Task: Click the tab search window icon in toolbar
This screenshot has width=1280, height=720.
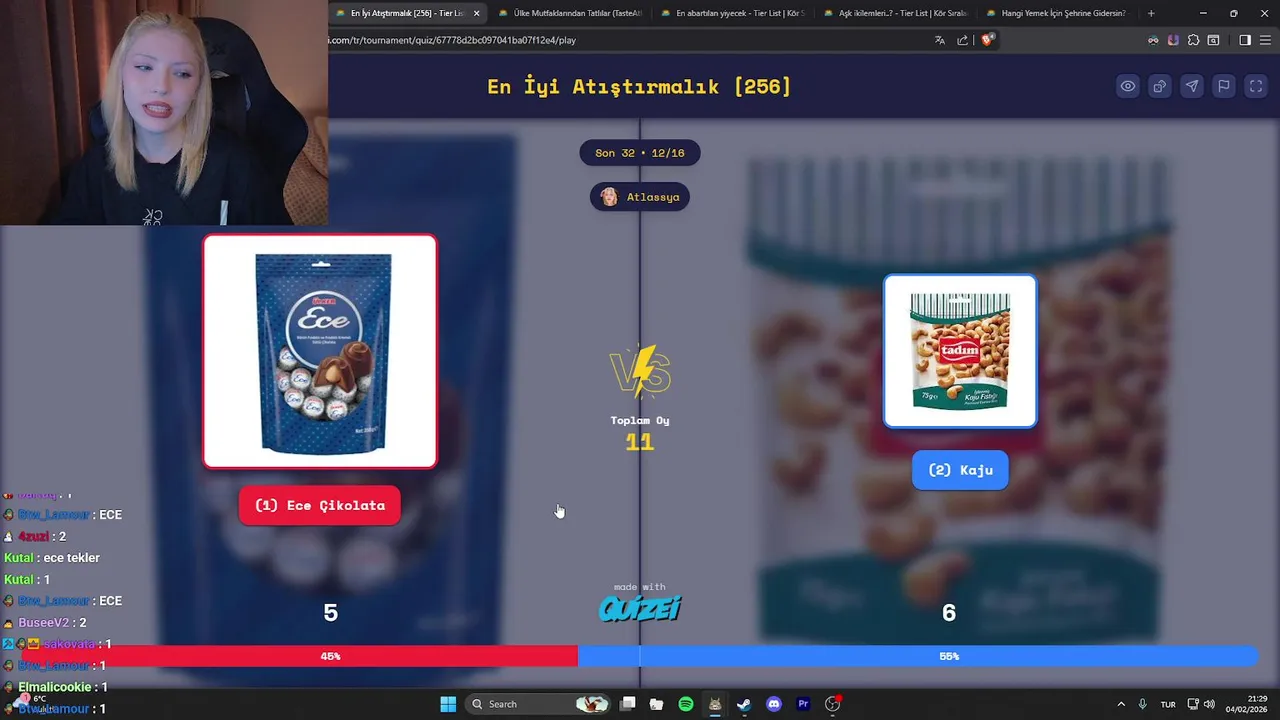Action: click(x=1213, y=40)
